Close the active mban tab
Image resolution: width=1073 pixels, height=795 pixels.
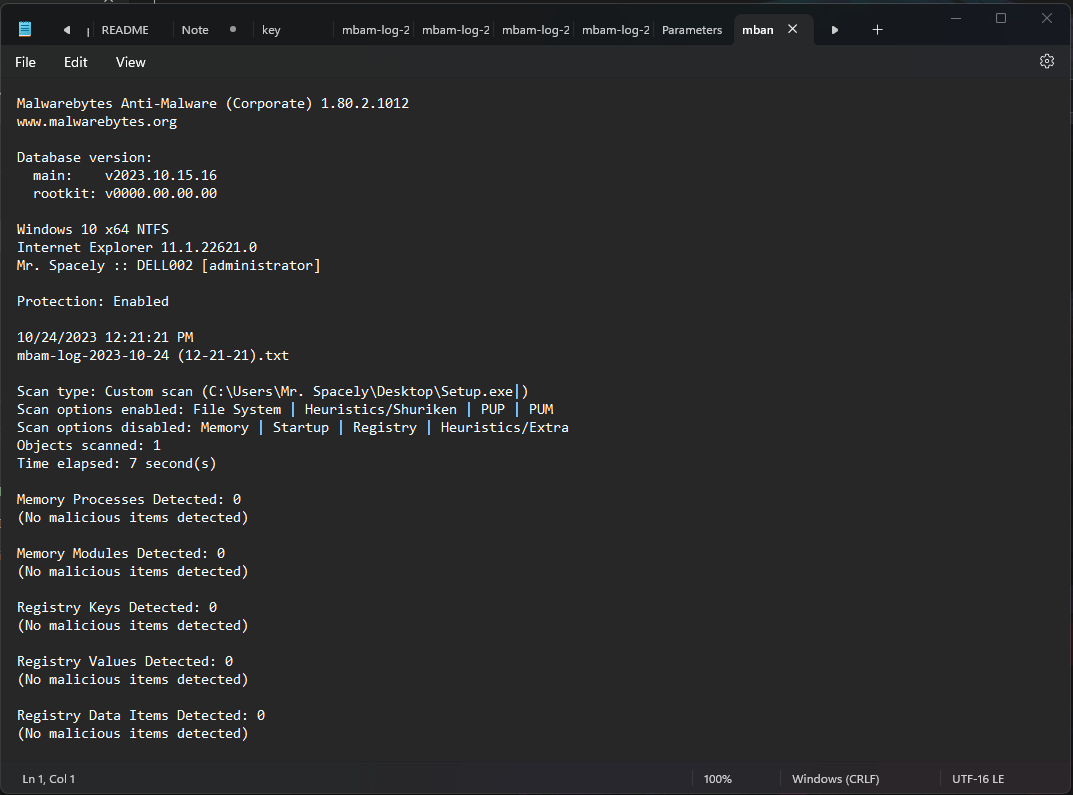coord(792,29)
